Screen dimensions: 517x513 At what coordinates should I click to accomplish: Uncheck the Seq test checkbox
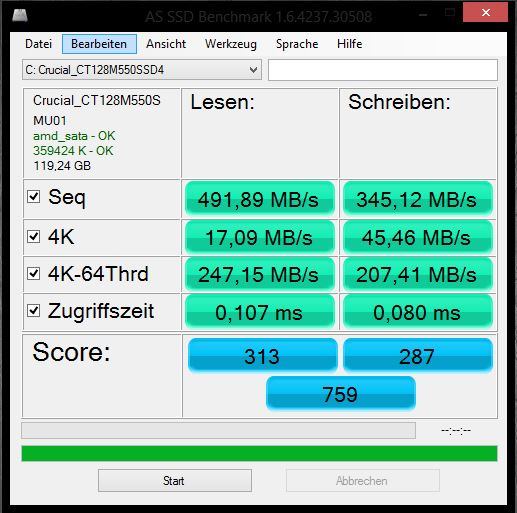tap(34, 197)
